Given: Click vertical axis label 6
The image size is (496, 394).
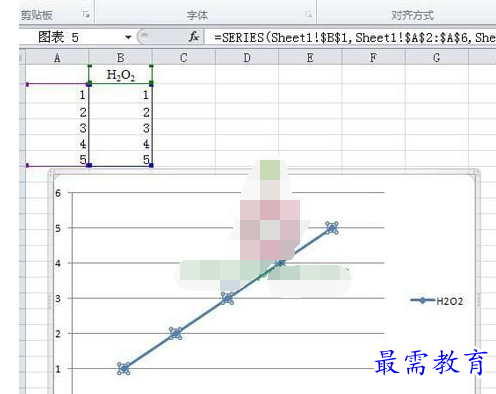Looking at the screenshot, I should (x=58, y=193).
